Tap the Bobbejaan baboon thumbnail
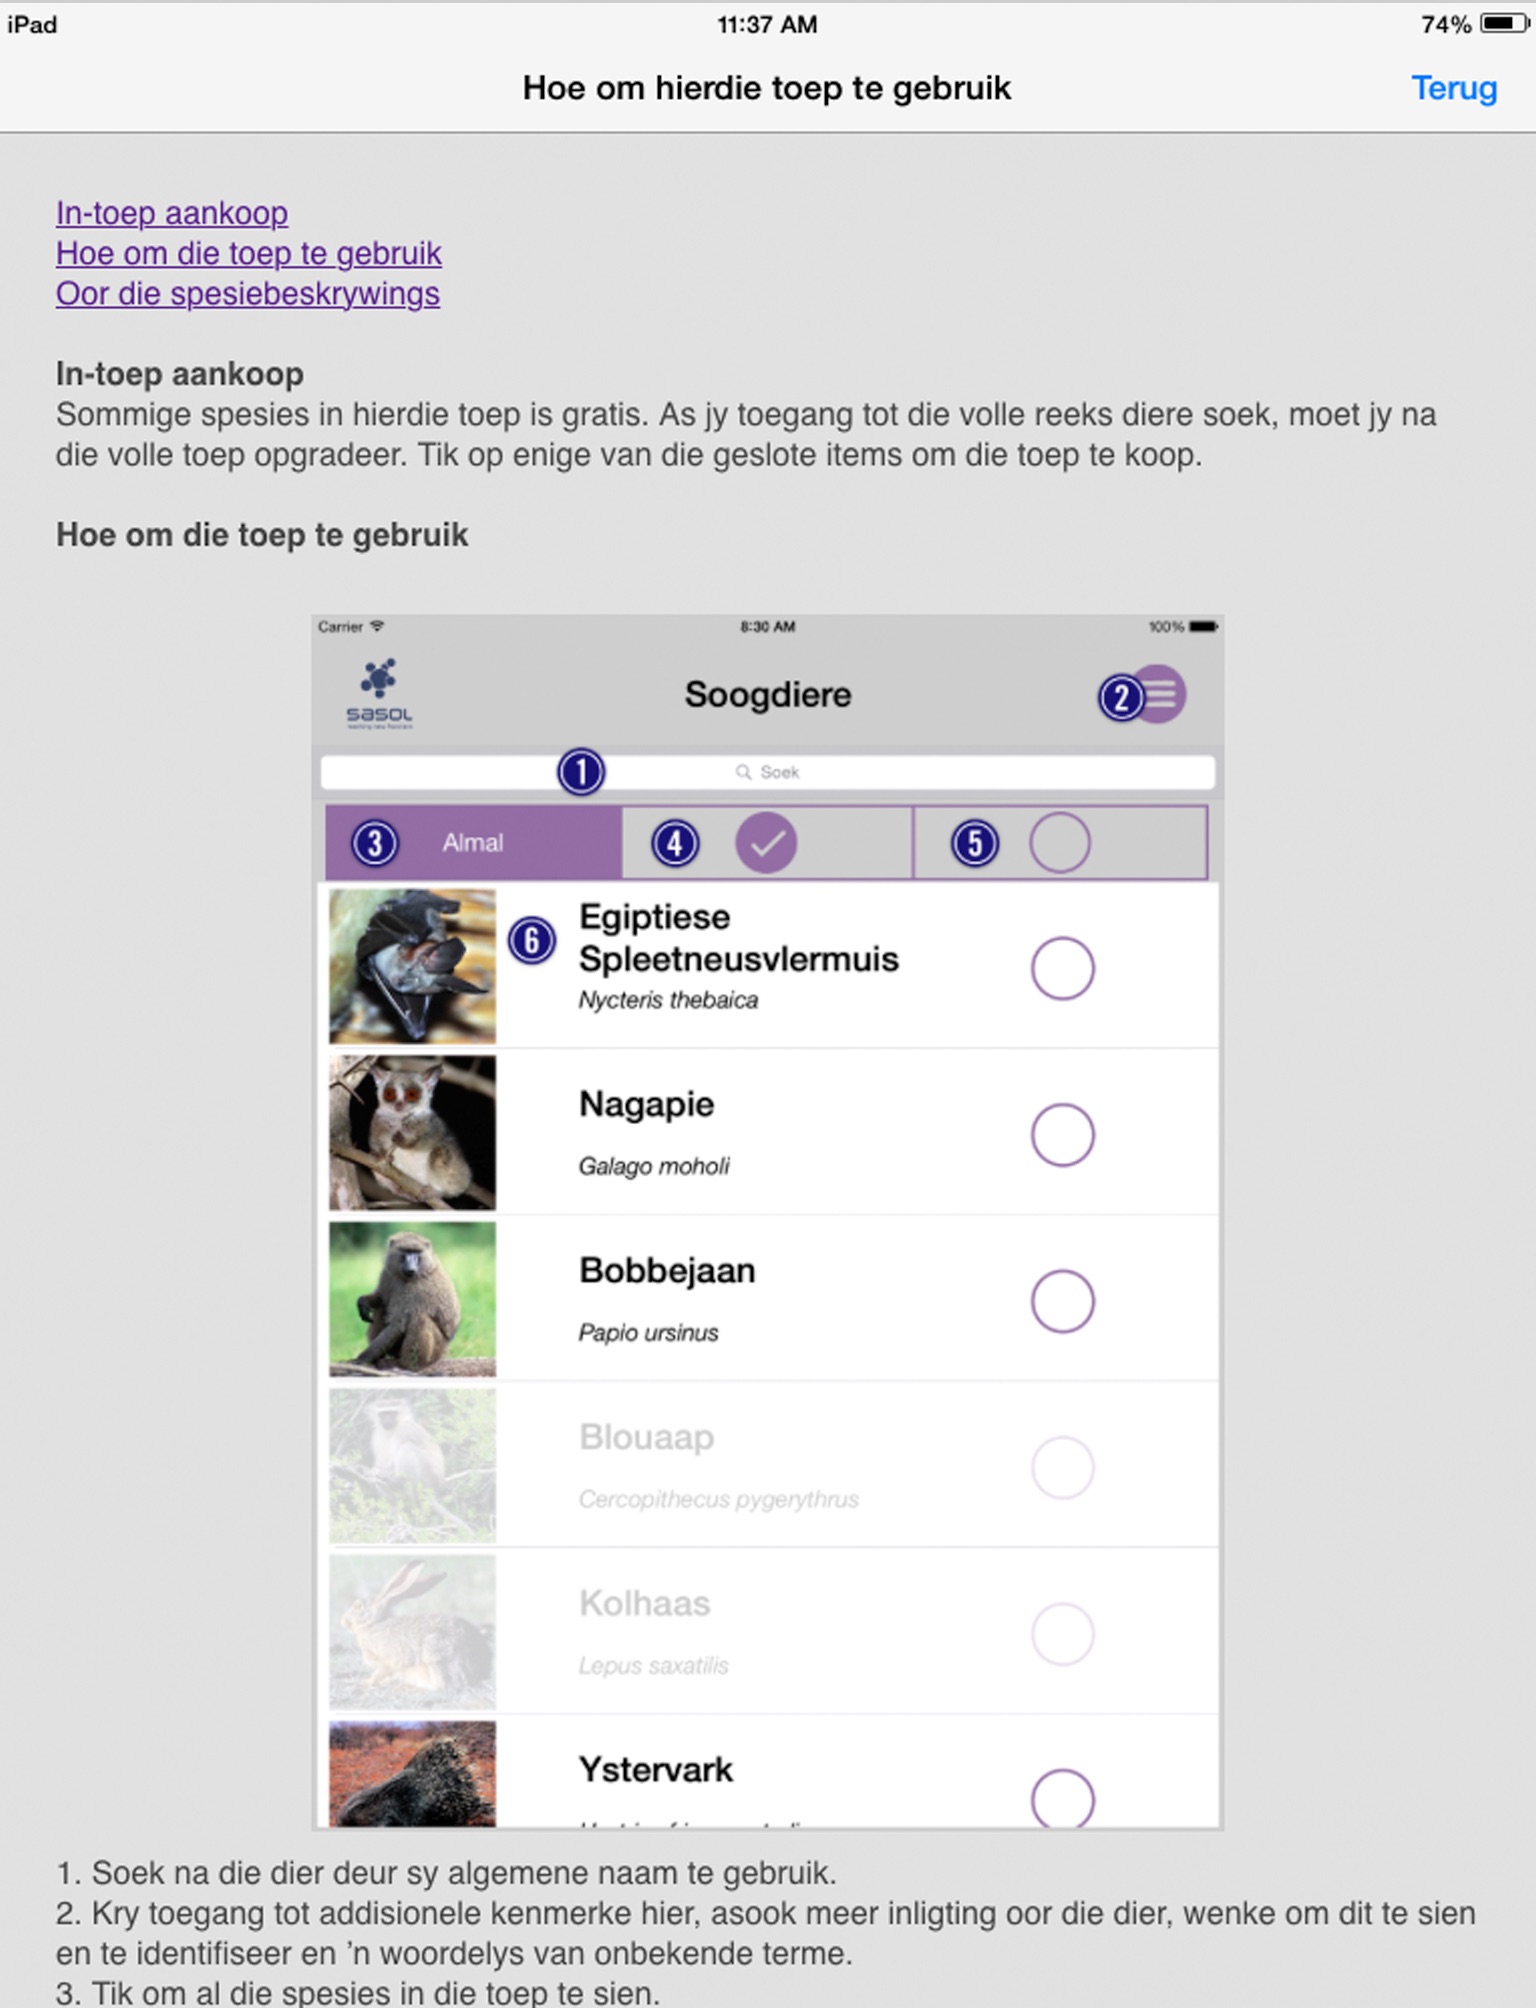The image size is (1536, 2008). 412,1299
